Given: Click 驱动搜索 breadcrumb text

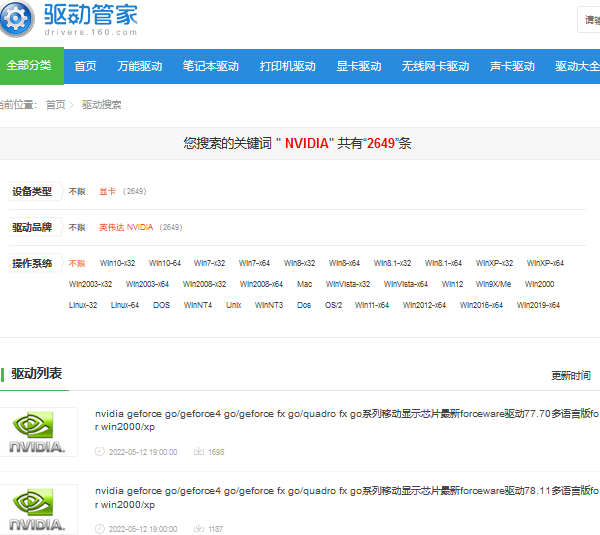Looking at the screenshot, I should [101, 104].
